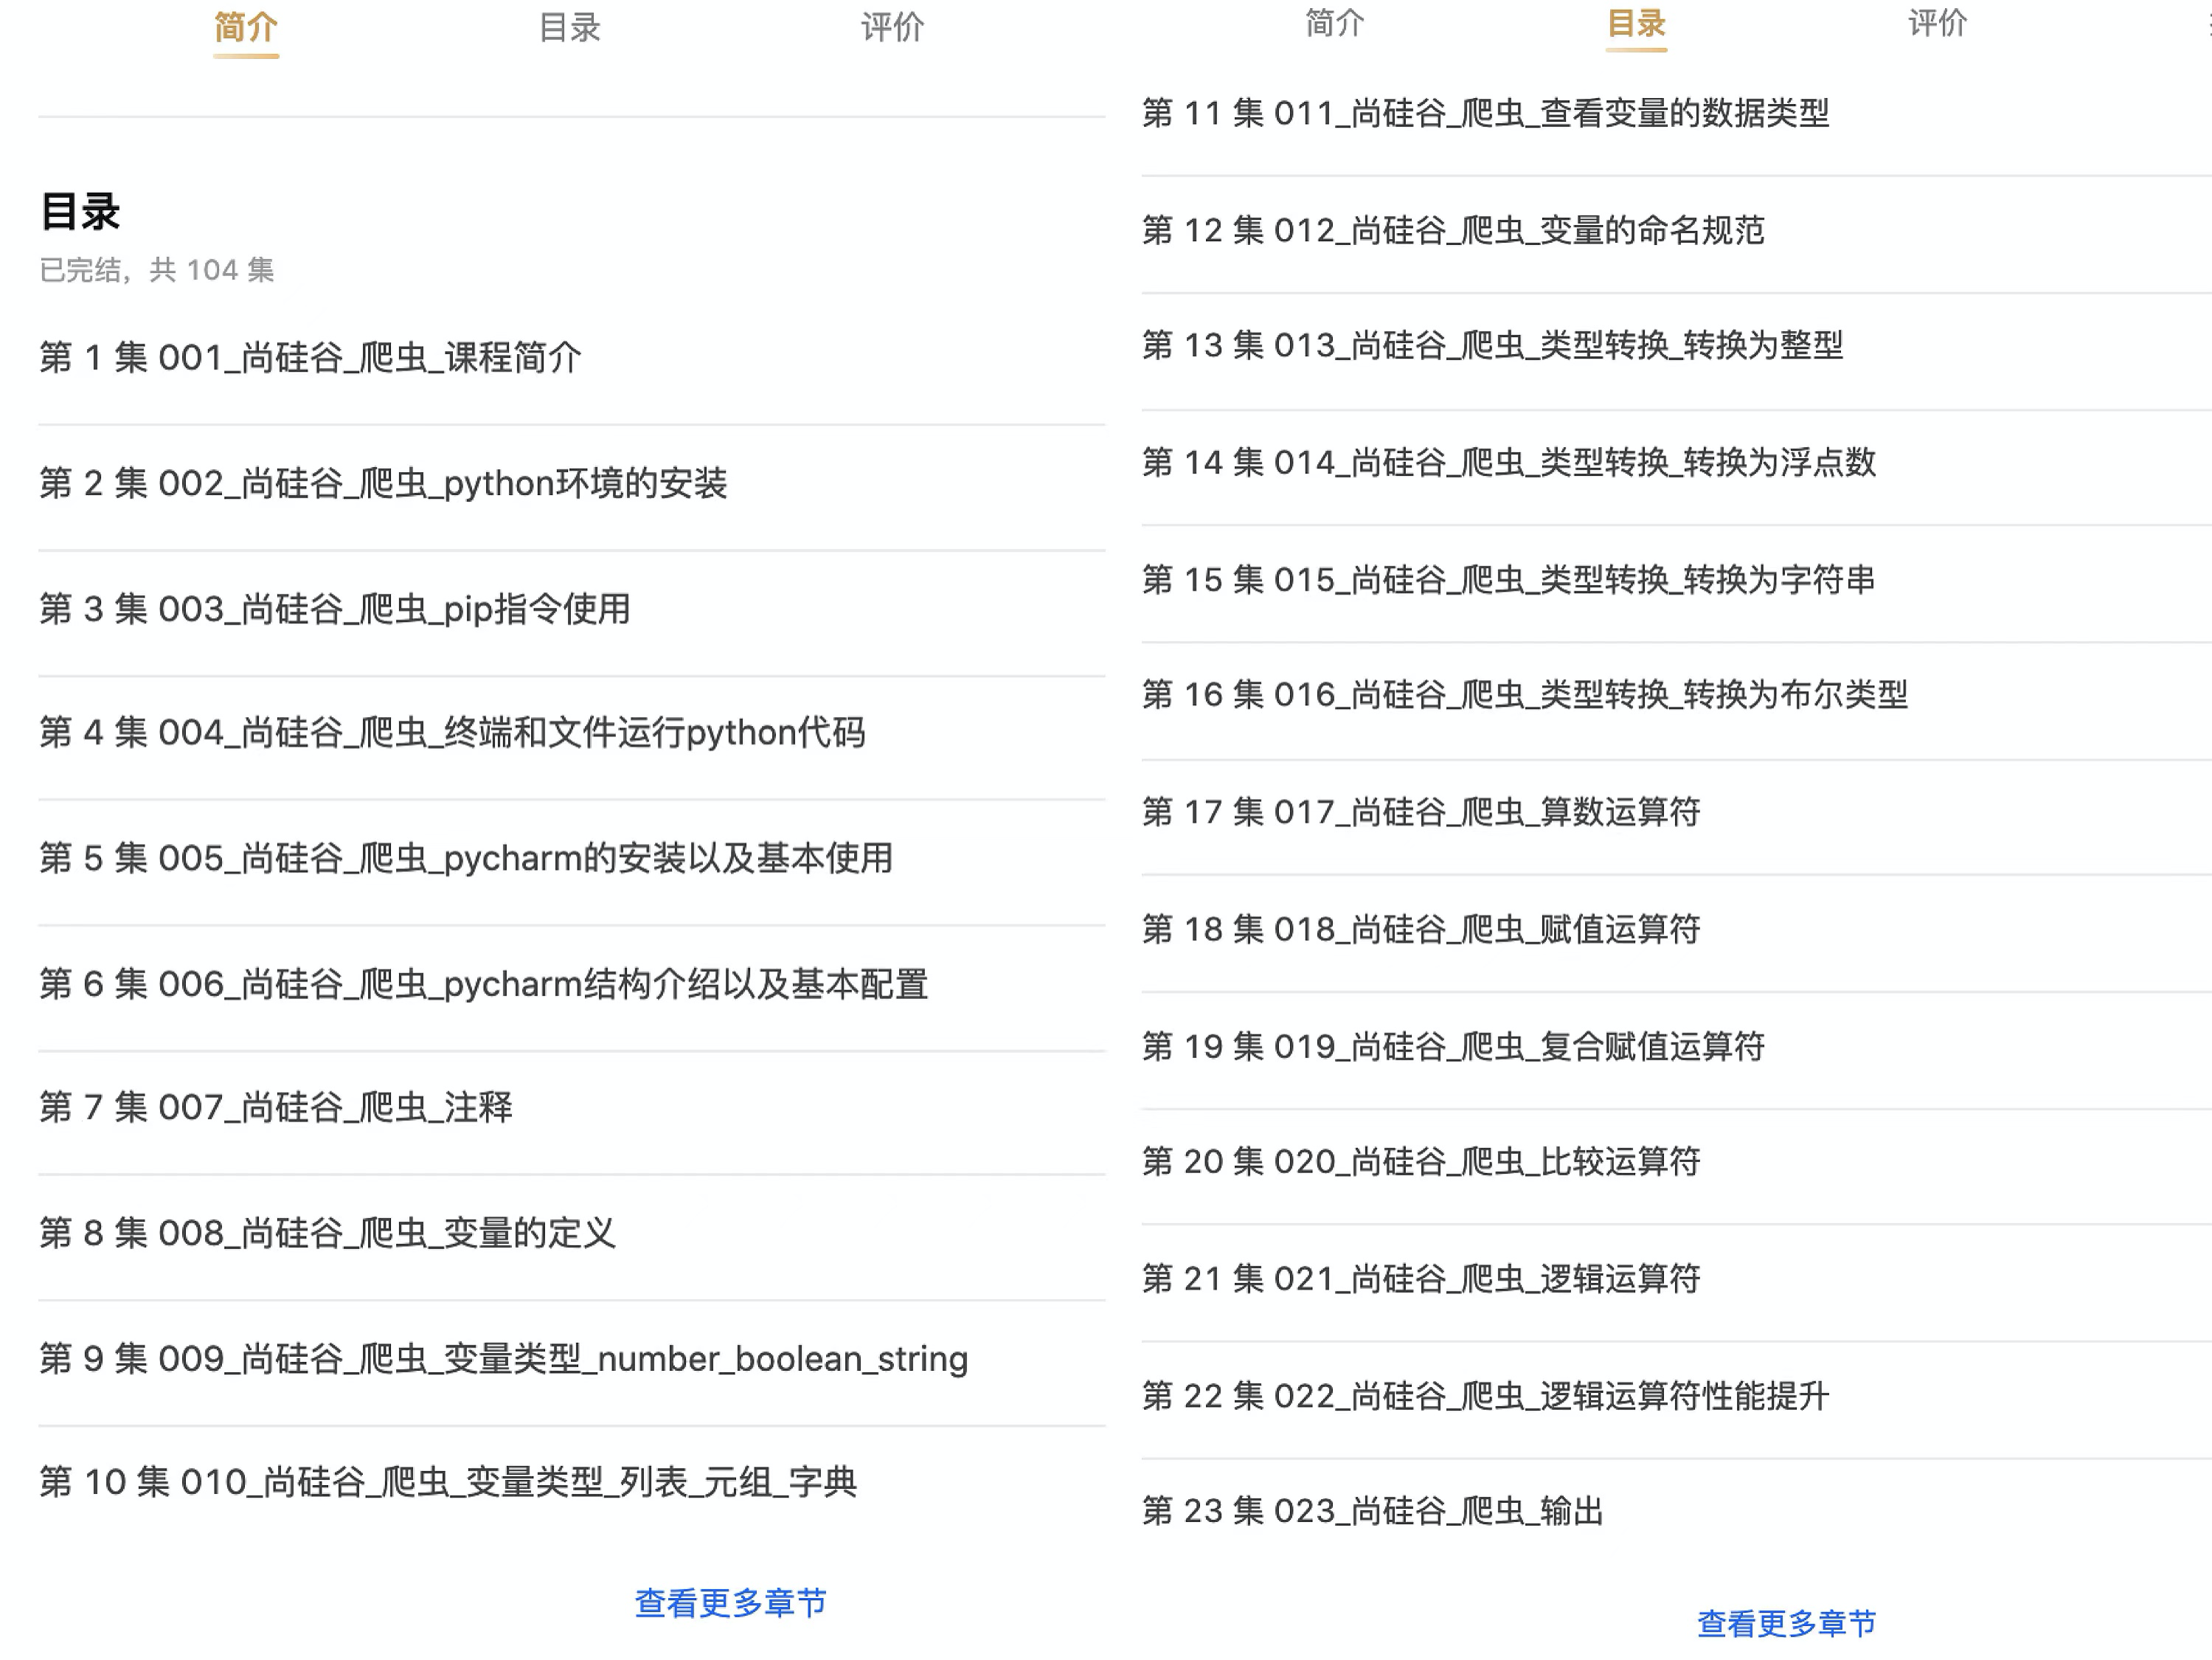Select 简介 tab in right panel
Image resolution: width=2212 pixels, height=1660 pixels.
tap(1334, 23)
